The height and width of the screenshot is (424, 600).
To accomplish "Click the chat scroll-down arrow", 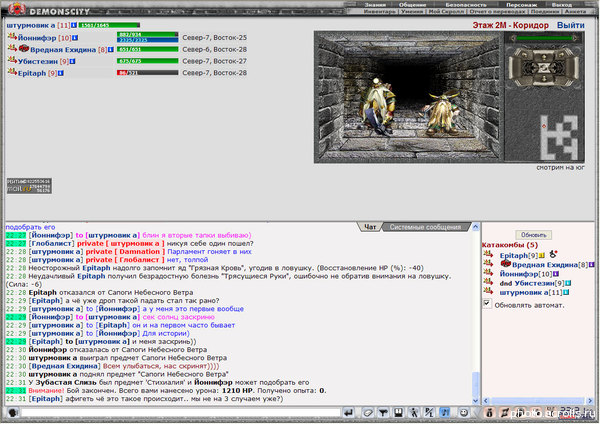I will point(476,401).
